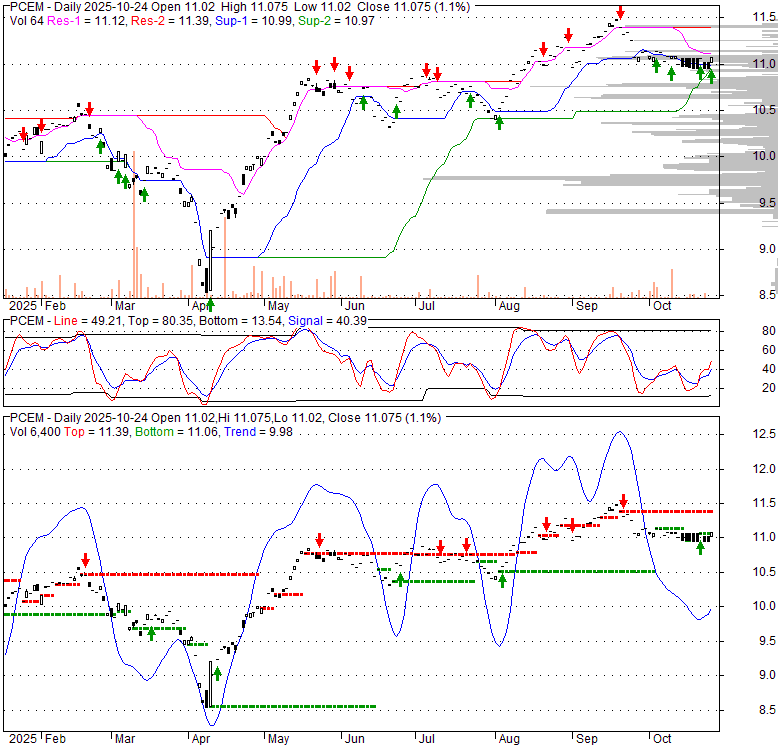Click the red down arrow in mid-September on the bottom chart

coord(623,501)
